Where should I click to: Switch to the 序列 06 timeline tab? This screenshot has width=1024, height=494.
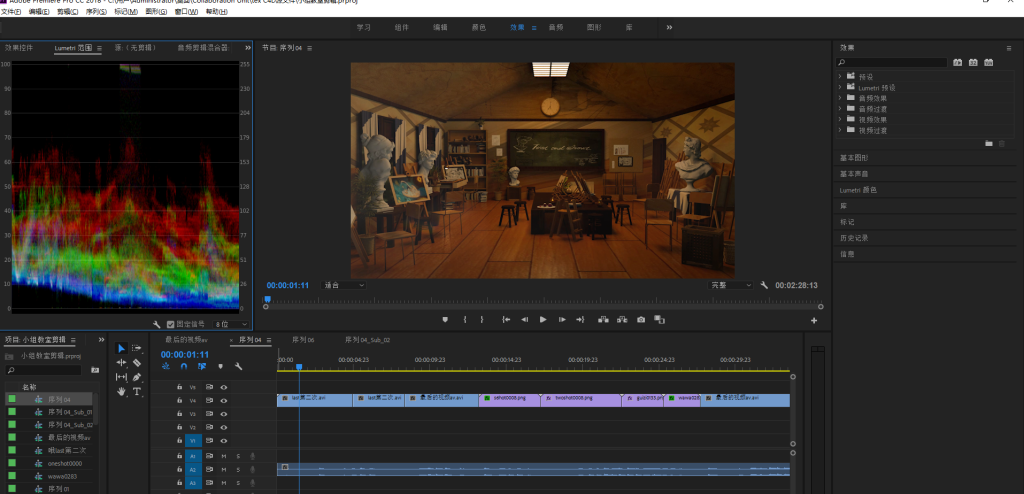tap(303, 340)
